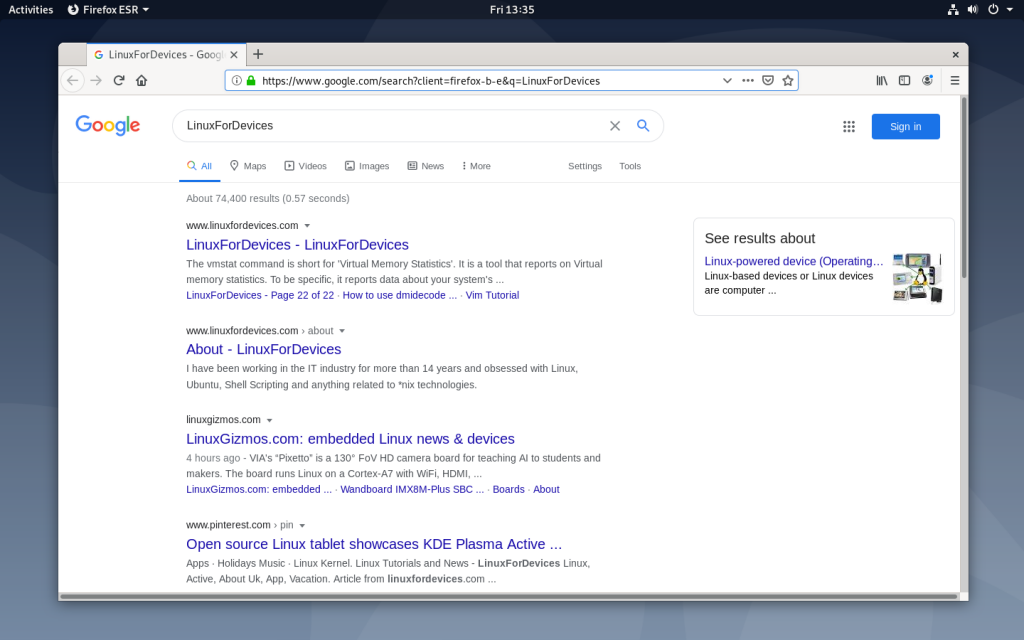
Task: Click the vertical page scrollbar
Action: click(964, 189)
